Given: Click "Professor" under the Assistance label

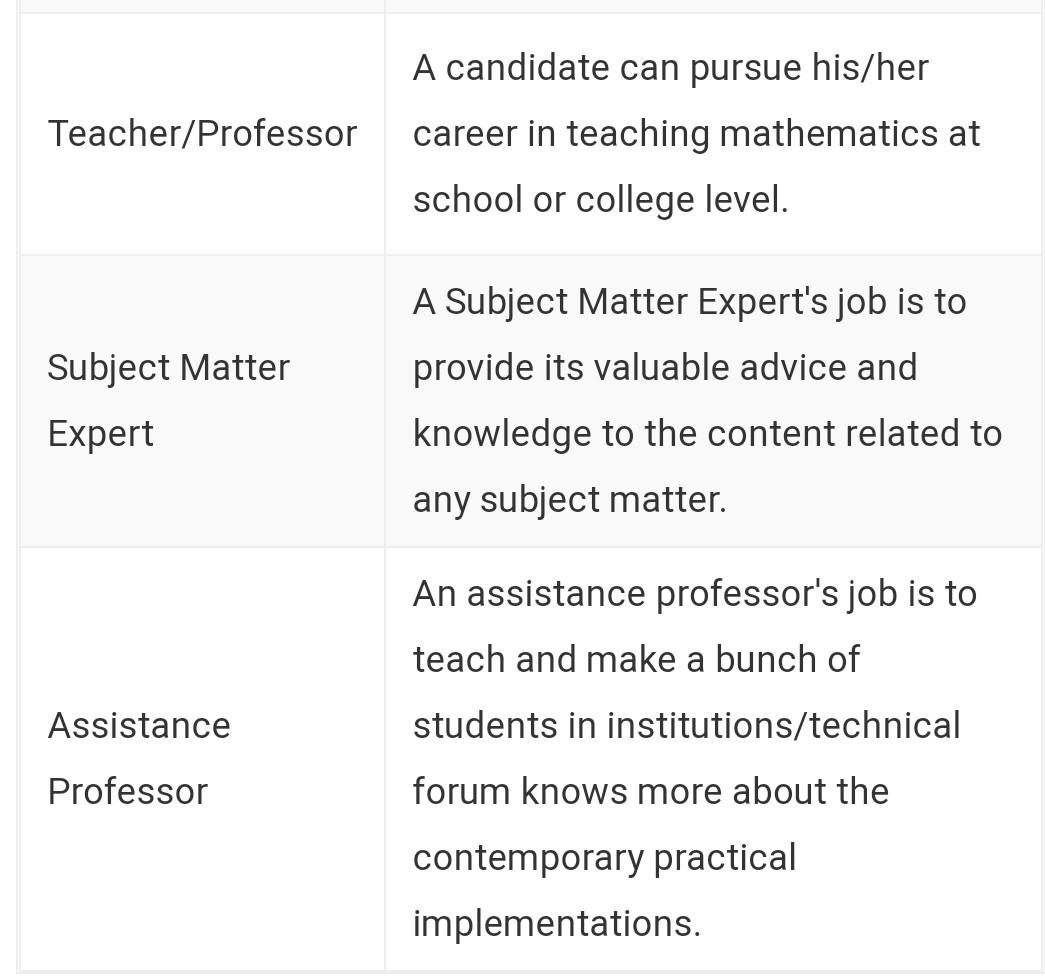Looking at the screenshot, I should point(127,792).
